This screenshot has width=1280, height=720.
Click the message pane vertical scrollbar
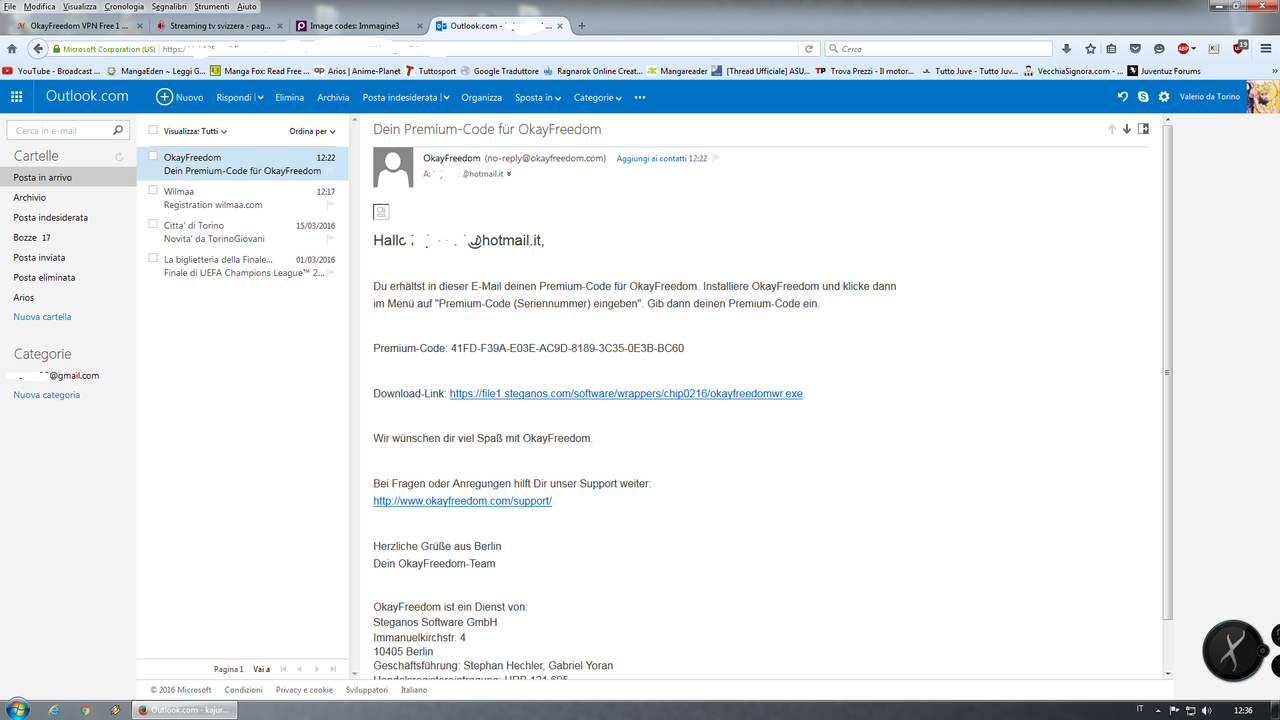pos(1168,370)
